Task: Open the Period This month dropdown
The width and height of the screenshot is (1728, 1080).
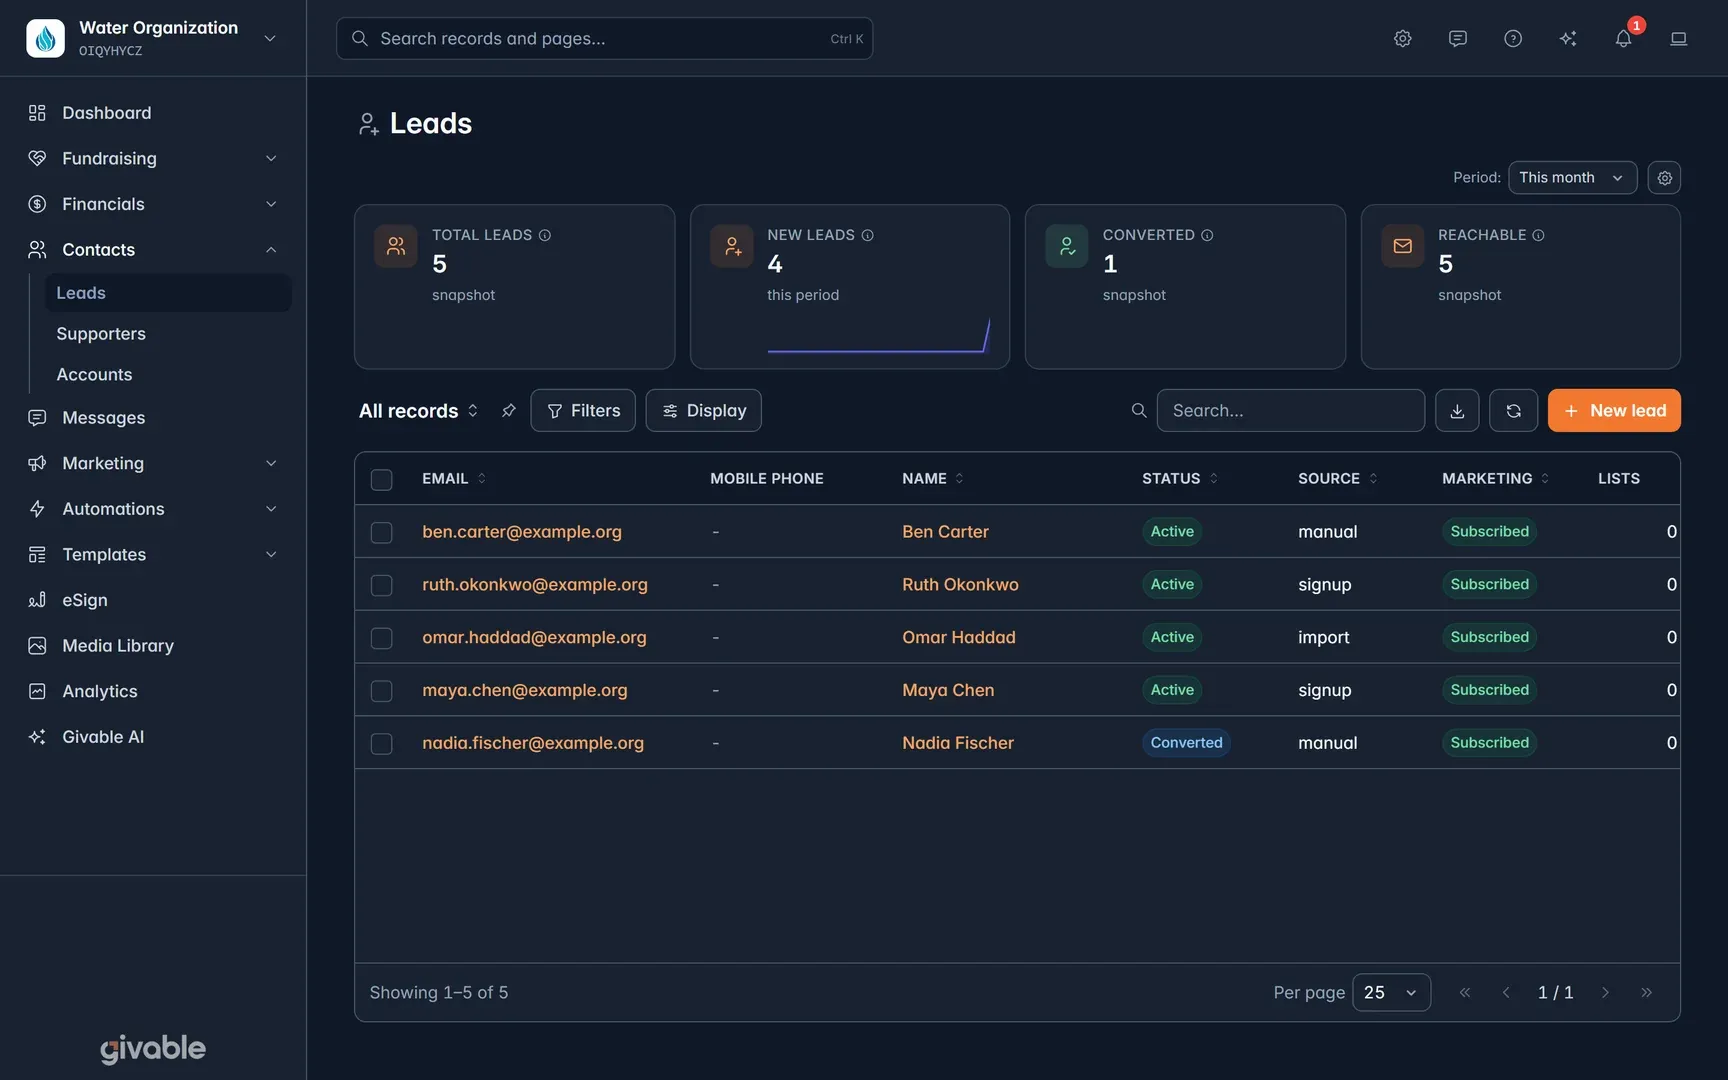Action: 1572,177
